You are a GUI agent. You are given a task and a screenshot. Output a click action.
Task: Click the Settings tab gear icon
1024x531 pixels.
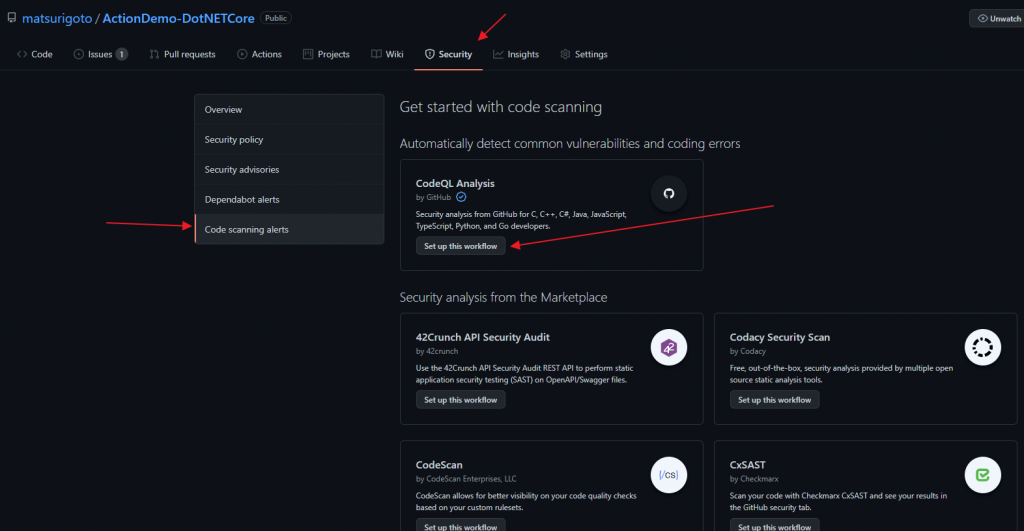click(x=566, y=54)
